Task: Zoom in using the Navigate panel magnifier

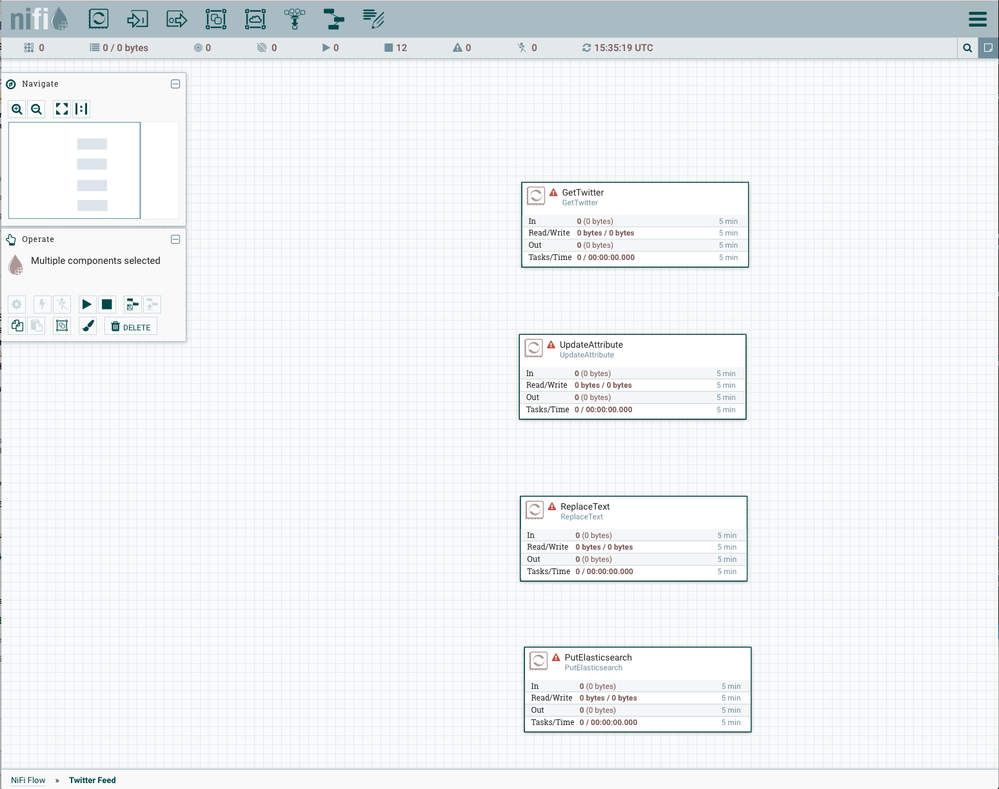Action: pyautogui.click(x=17, y=109)
